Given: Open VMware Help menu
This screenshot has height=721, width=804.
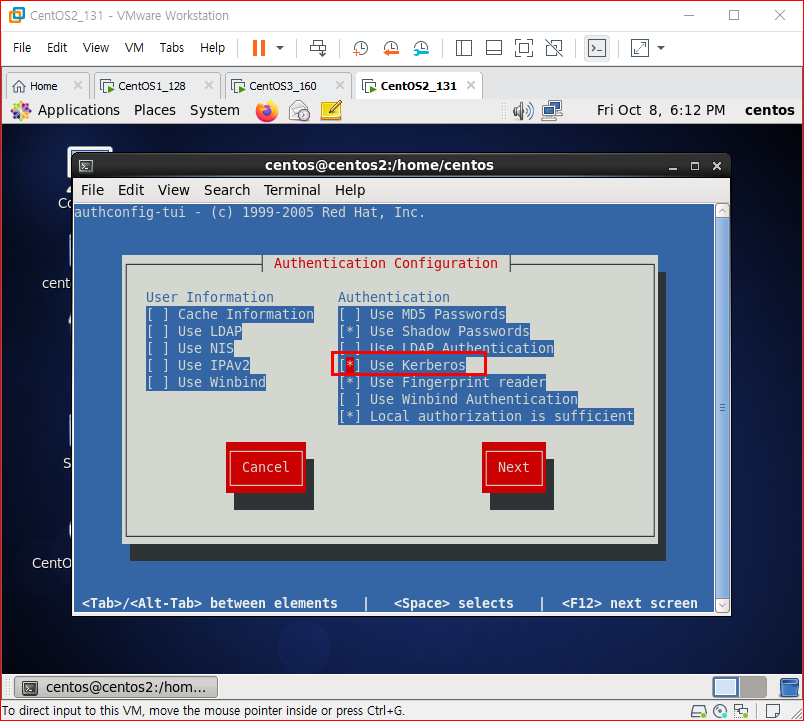Looking at the screenshot, I should point(212,48).
